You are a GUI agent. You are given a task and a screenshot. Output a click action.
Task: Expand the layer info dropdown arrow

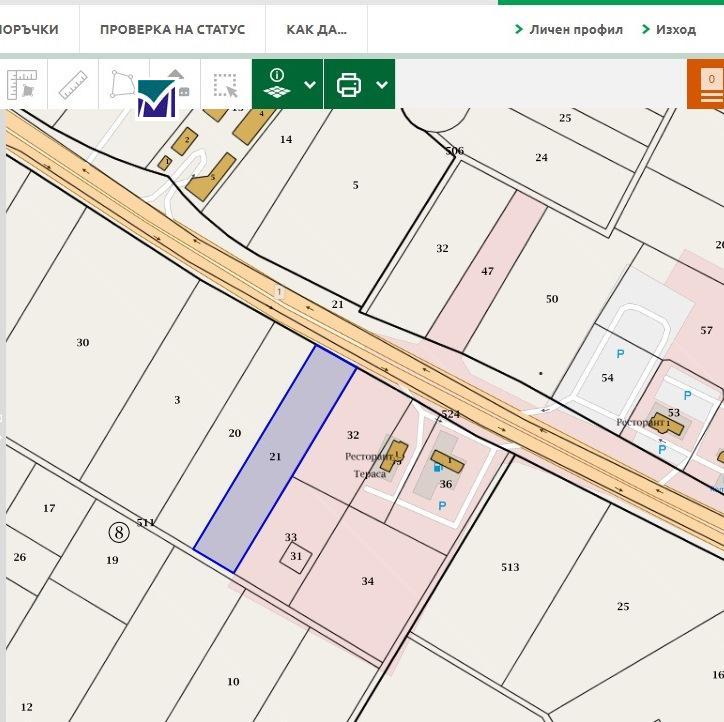[x=310, y=85]
